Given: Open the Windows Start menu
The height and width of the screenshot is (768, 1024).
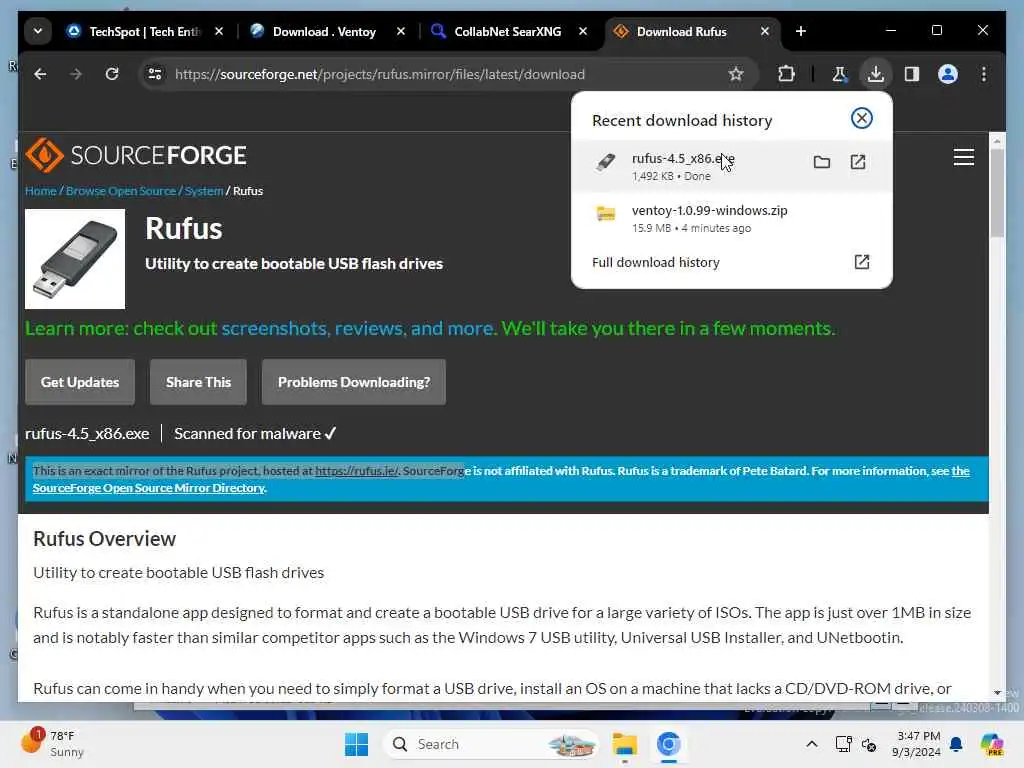Looking at the screenshot, I should (x=357, y=744).
